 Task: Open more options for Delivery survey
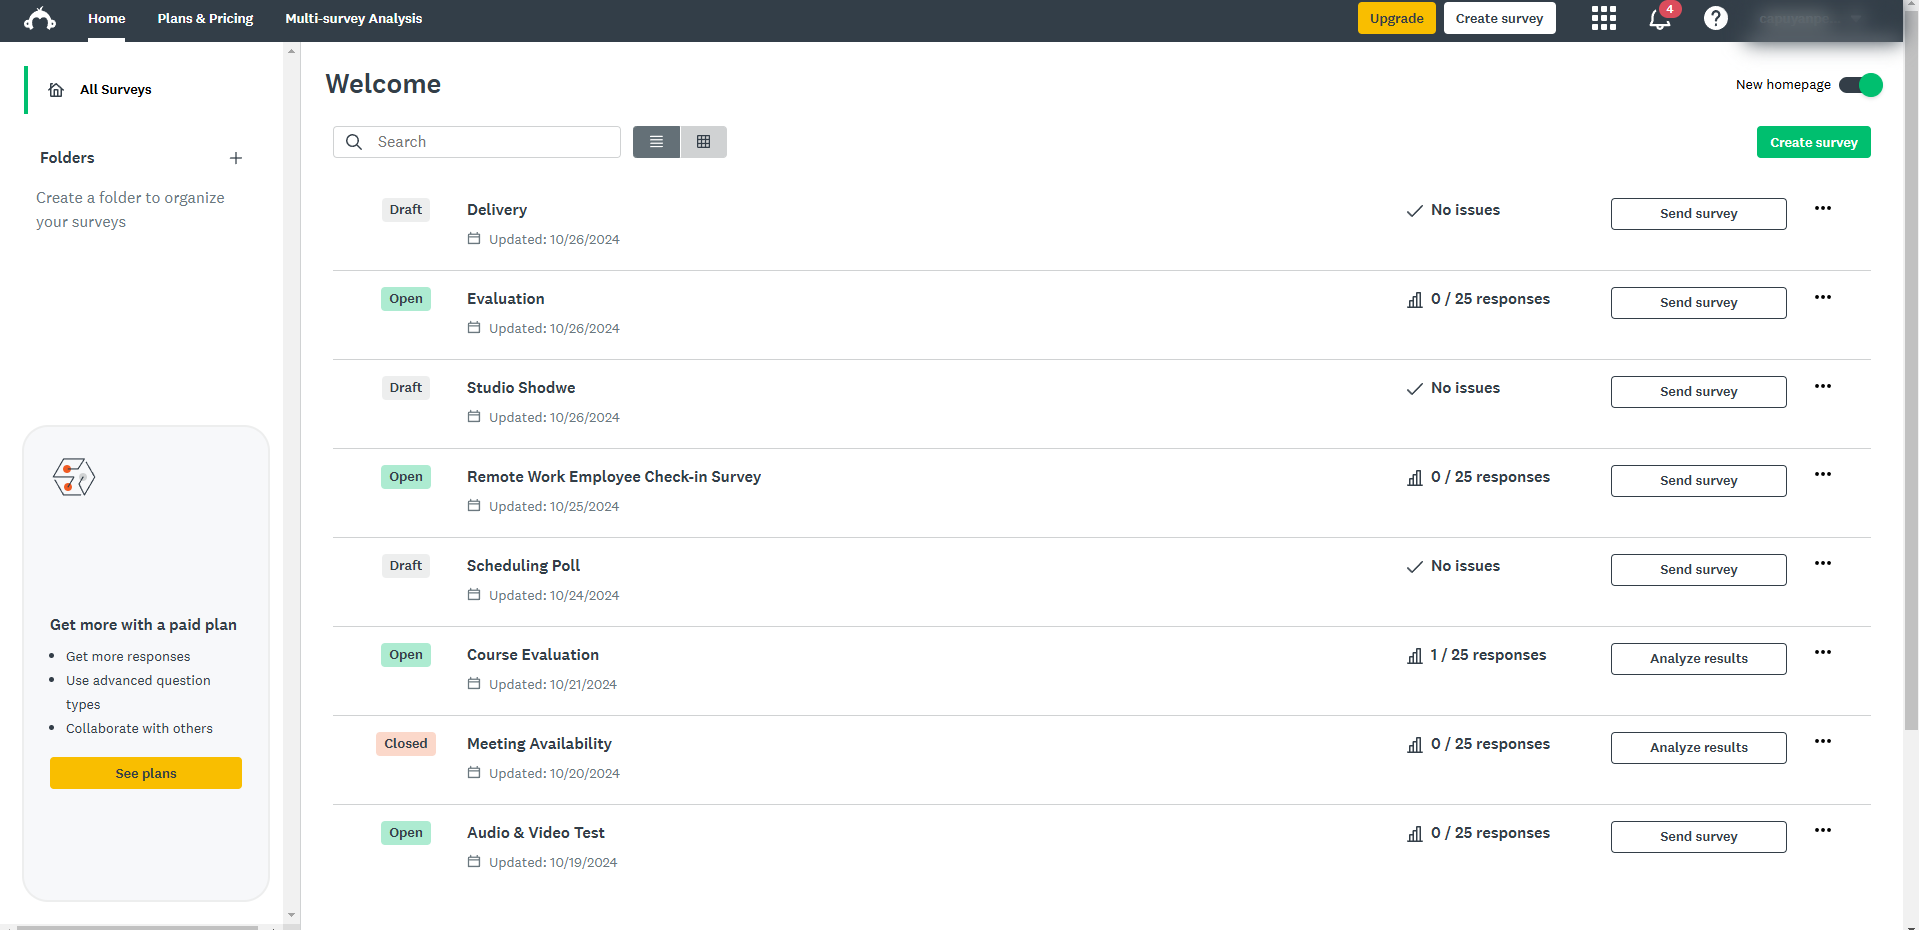point(1822,209)
